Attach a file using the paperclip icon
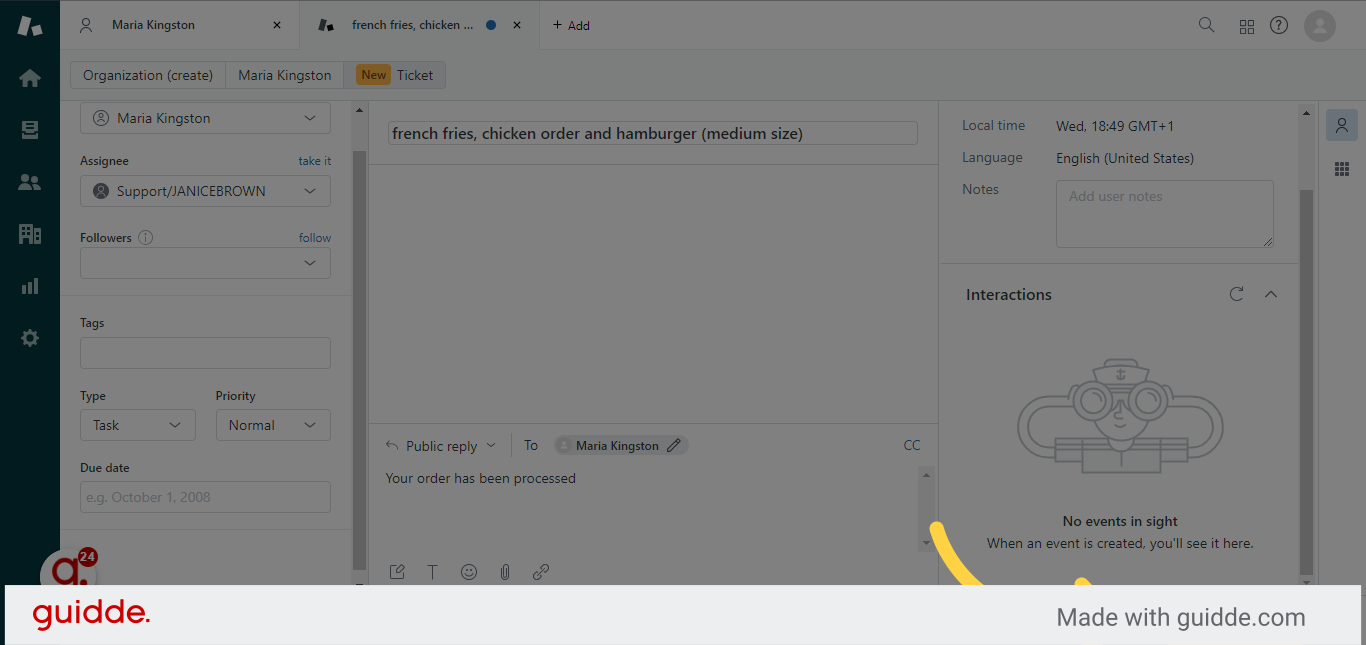This screenshot has height=645, width=1366. 505,571
